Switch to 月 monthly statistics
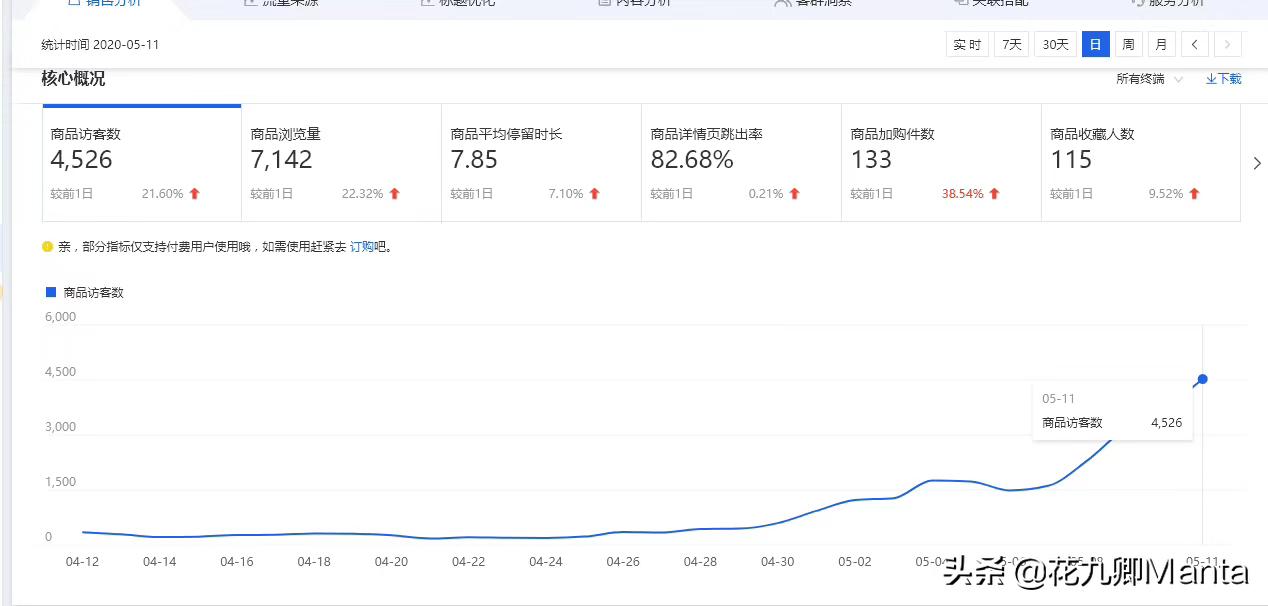The width and height of the screenshot is (1268, 606). click(x=1160, y=44)
